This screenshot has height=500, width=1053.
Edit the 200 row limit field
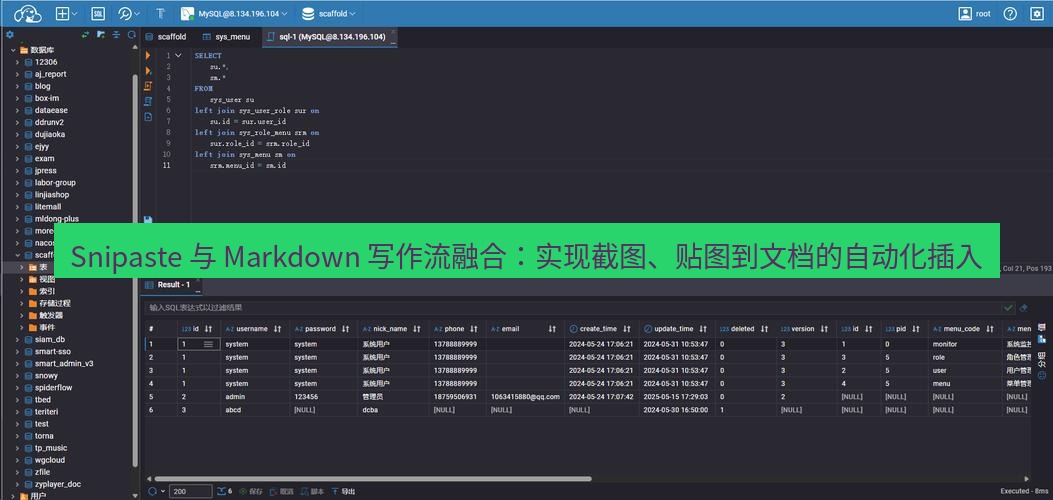coord(191,491)
